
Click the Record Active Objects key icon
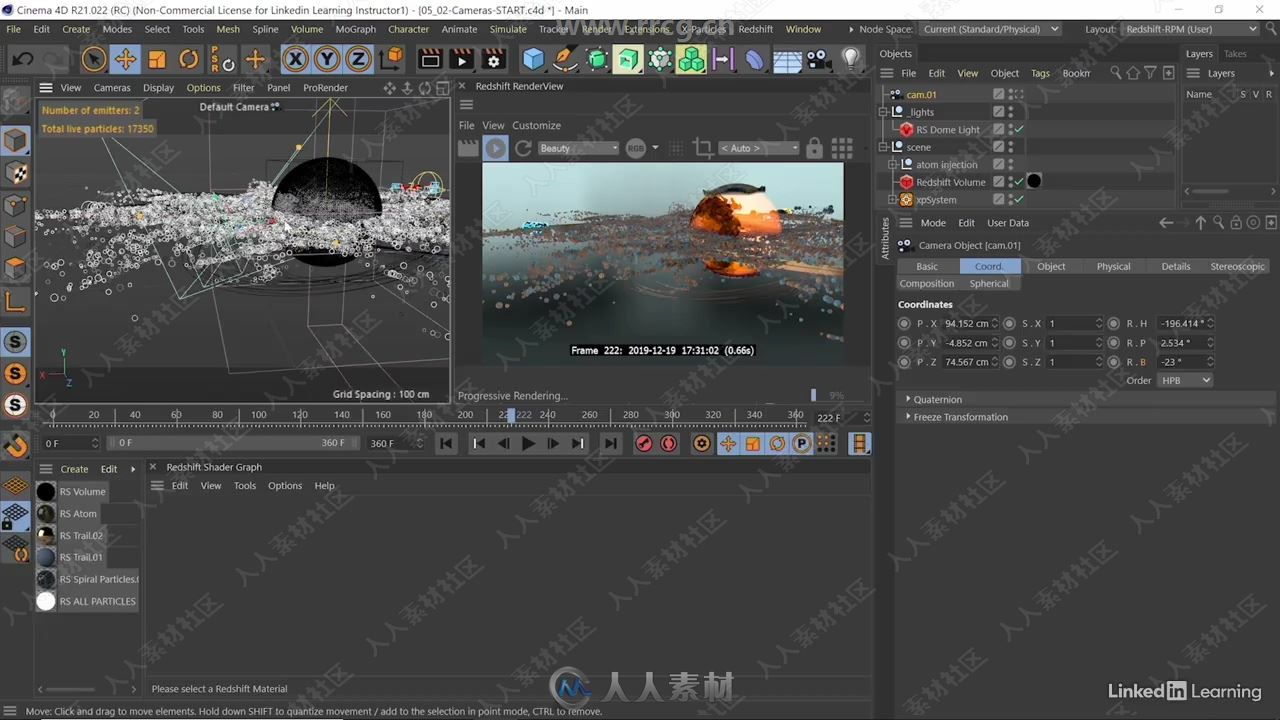click(644, 443)
